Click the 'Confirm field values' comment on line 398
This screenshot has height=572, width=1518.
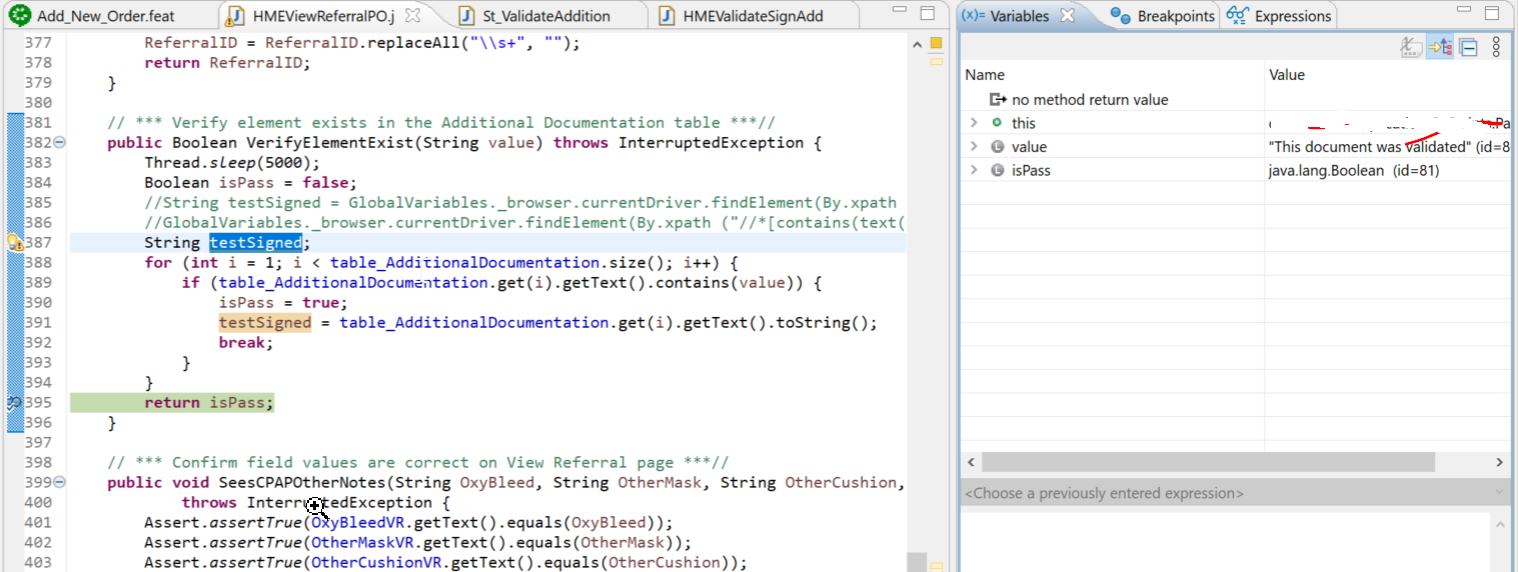click(x=418, y=463)
